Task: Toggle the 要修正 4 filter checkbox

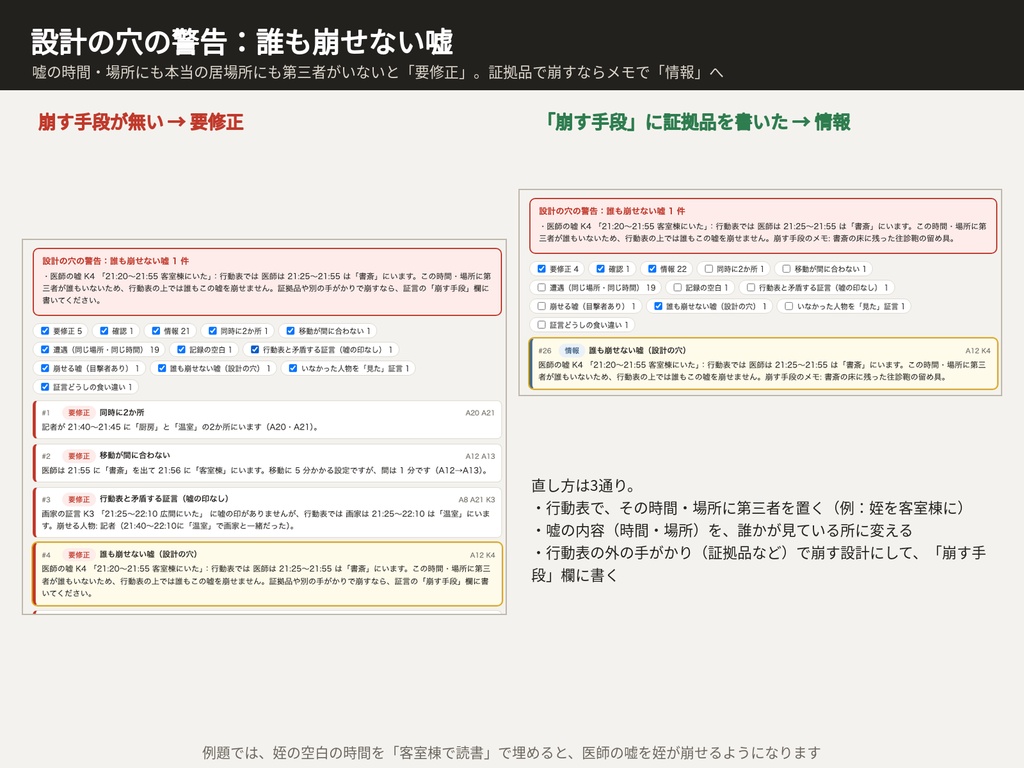Action: pyautogui.click(x=541, y=268)
